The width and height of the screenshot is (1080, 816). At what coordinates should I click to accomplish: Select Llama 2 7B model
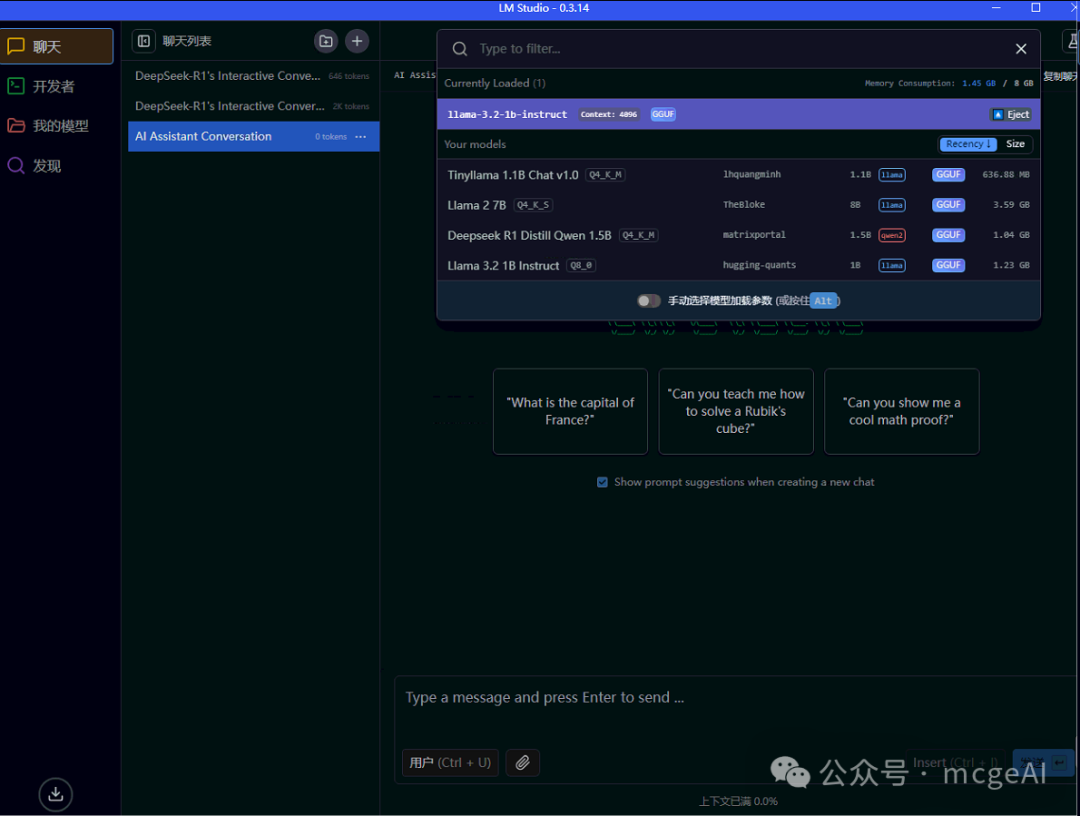tap(738, 205)
